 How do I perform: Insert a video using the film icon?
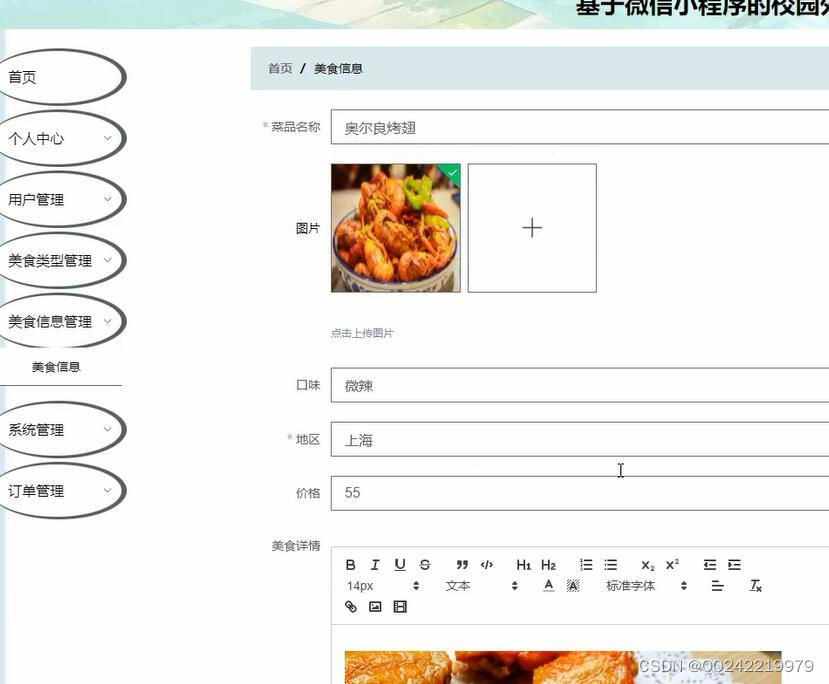[399, 606]
